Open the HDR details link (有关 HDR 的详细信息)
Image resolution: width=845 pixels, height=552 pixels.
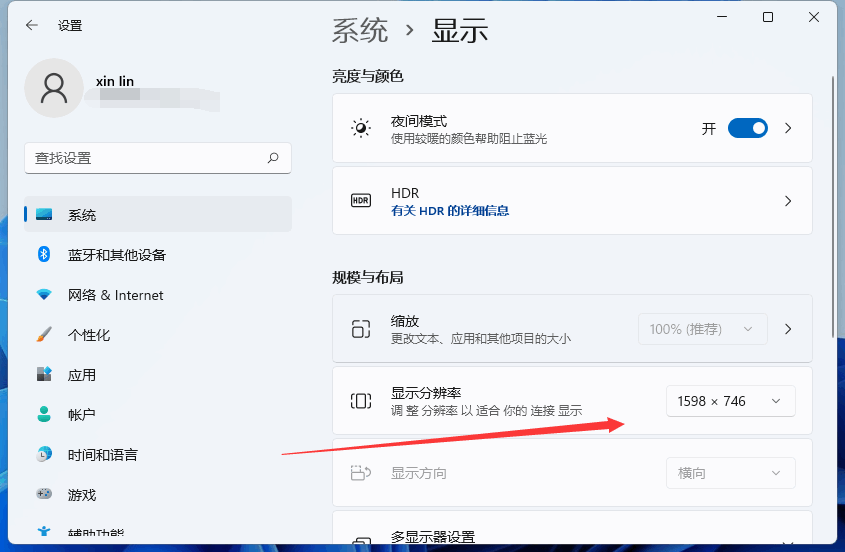(450, 211)
